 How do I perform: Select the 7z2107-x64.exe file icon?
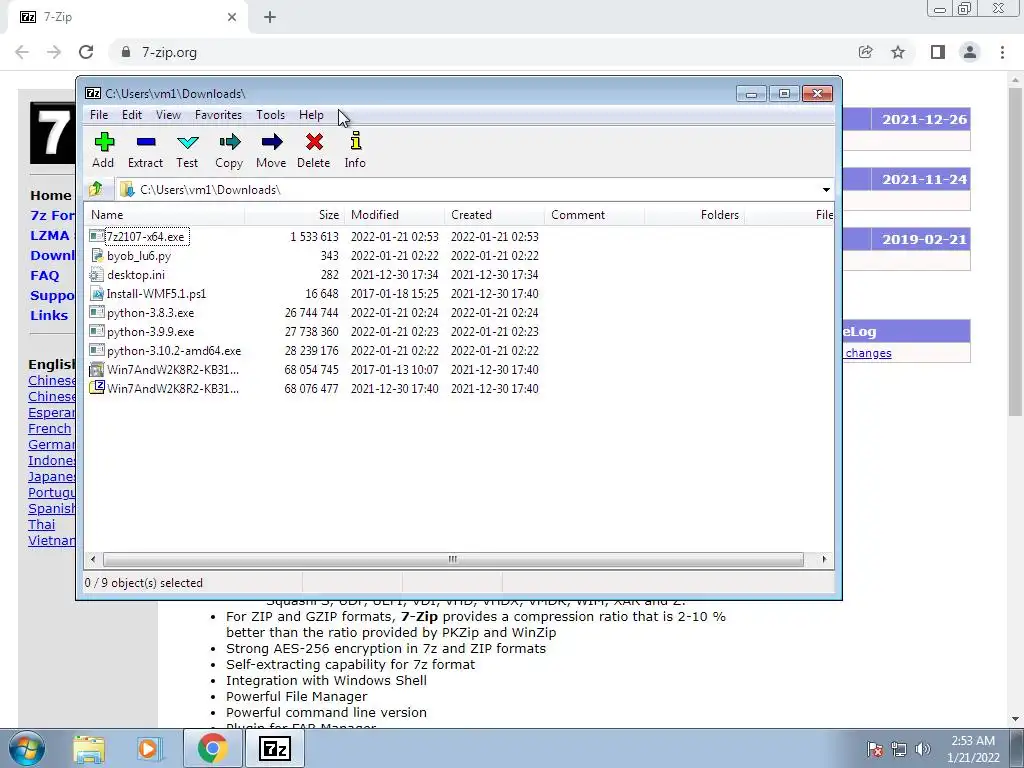(97, 236)
